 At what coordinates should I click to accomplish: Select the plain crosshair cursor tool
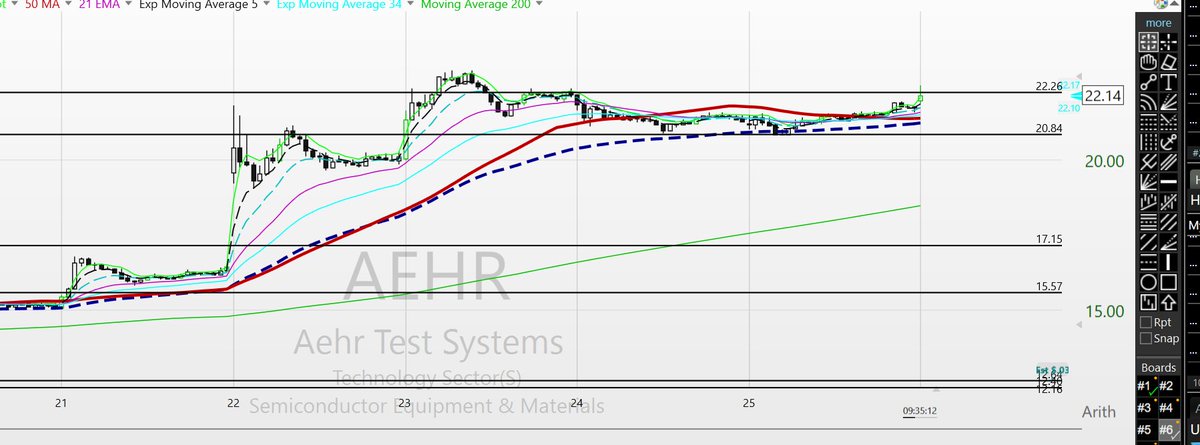tap(1169, 42)
